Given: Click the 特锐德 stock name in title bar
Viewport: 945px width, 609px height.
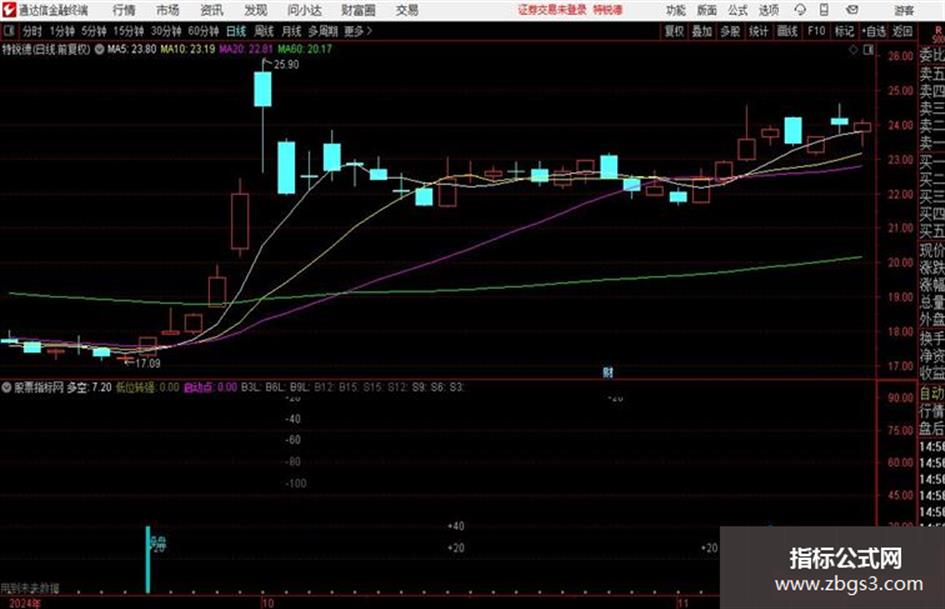Looking at the screenshot, I should [608, 10].
